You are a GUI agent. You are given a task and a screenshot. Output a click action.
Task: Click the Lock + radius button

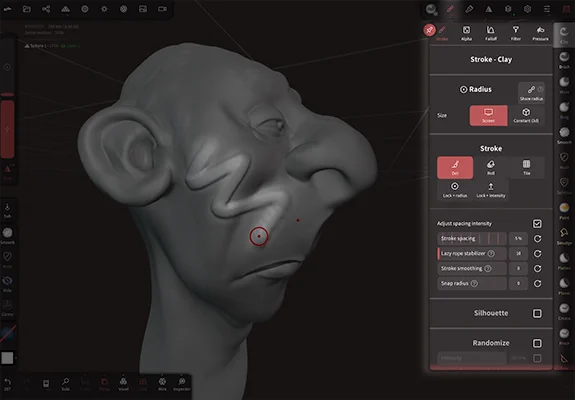click(455, 190)
